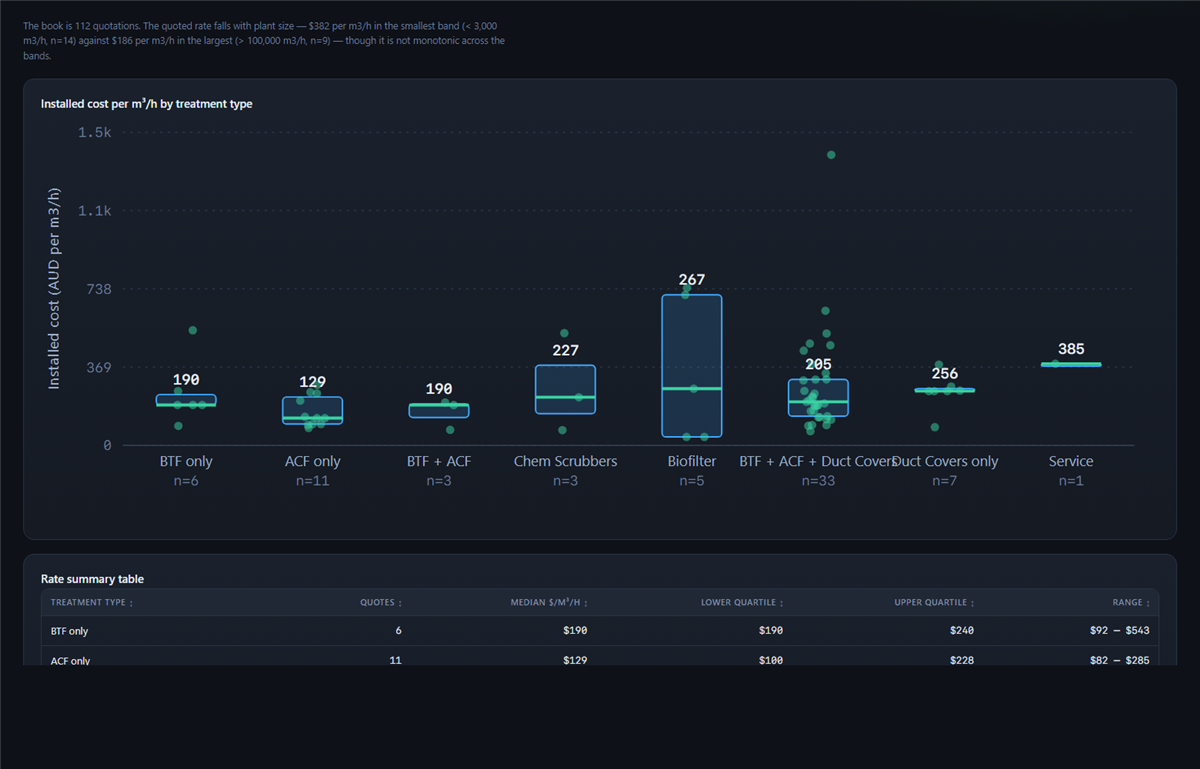Click the "$82 – $285" range cell
The width and height of the screenshot is (1200, 769).
point(1120,661)
